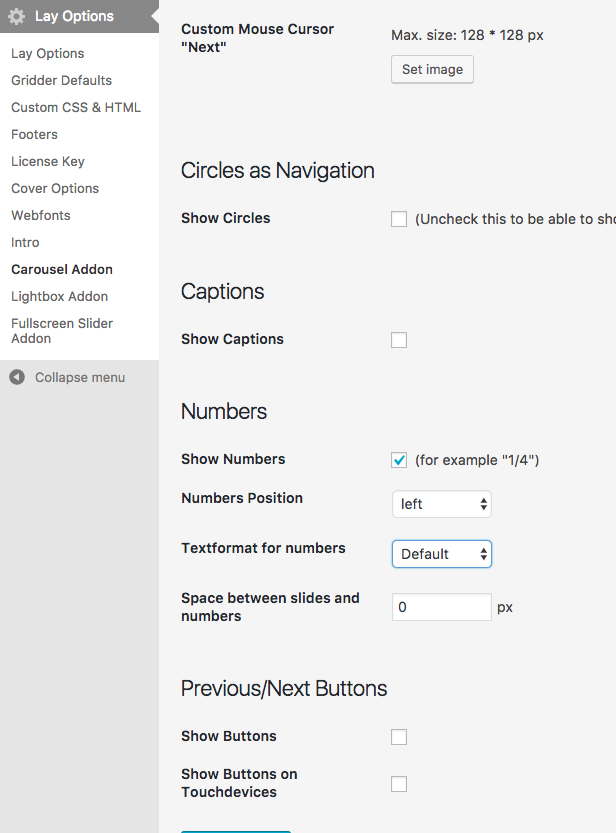
Task: Open the Numbers Position dropdown
Action: click(441, 504)
